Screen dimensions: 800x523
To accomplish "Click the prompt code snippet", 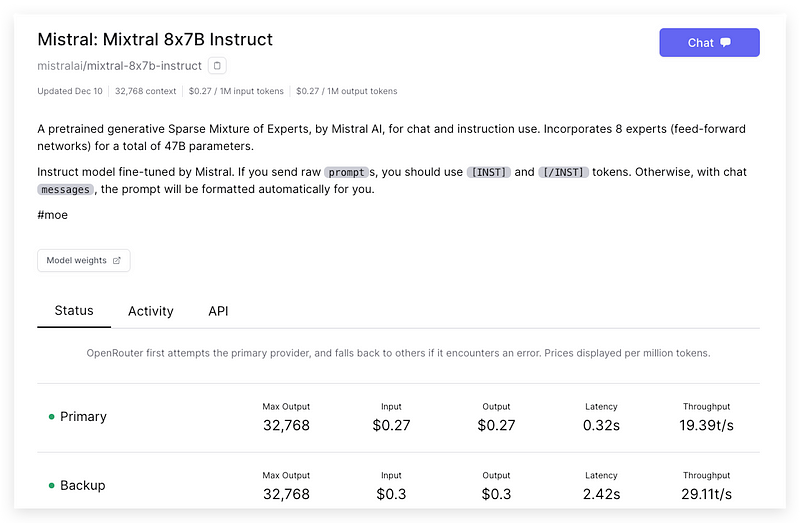I will 346,172.
